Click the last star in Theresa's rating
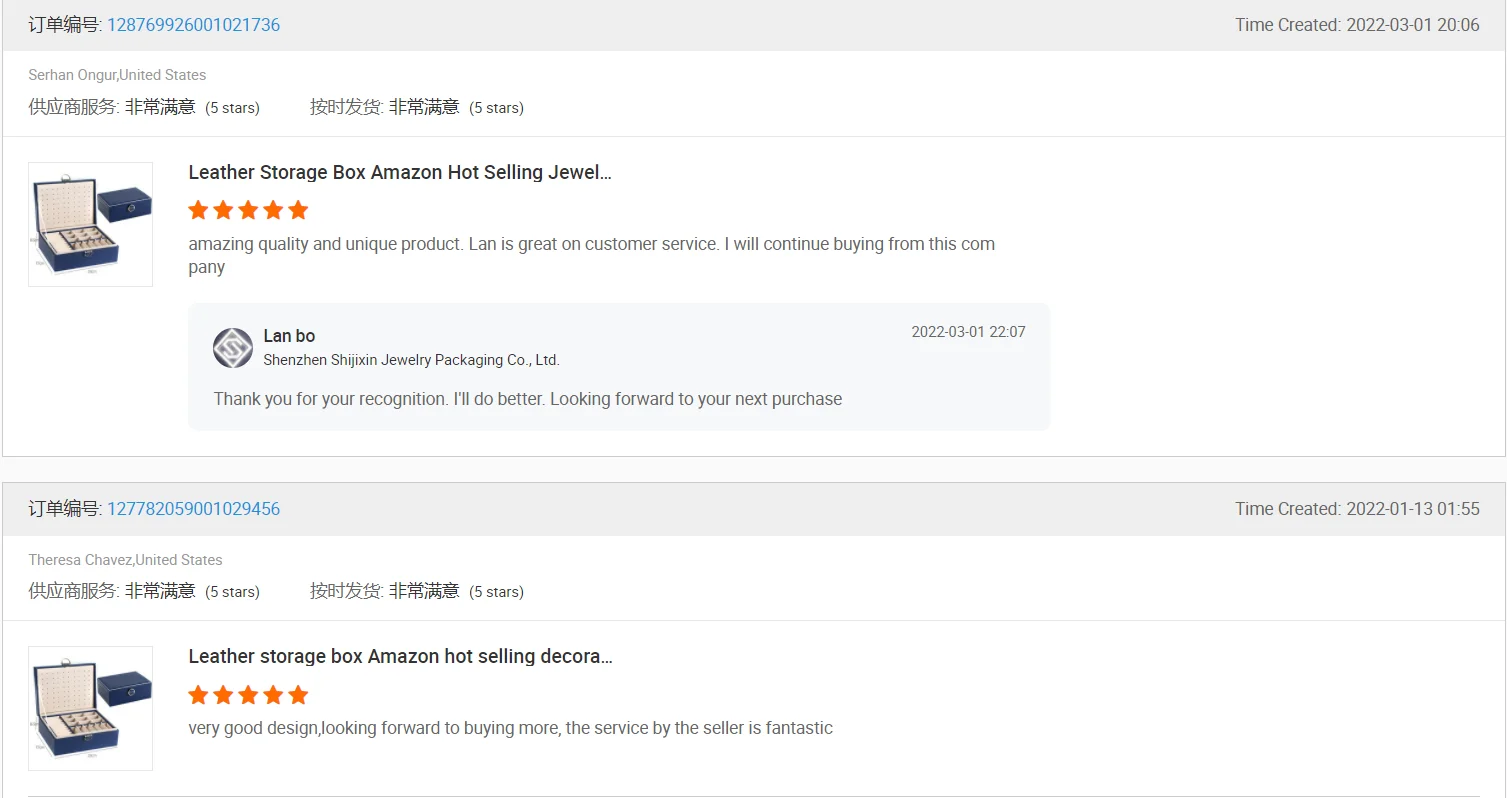 click(x=298, y=695)
